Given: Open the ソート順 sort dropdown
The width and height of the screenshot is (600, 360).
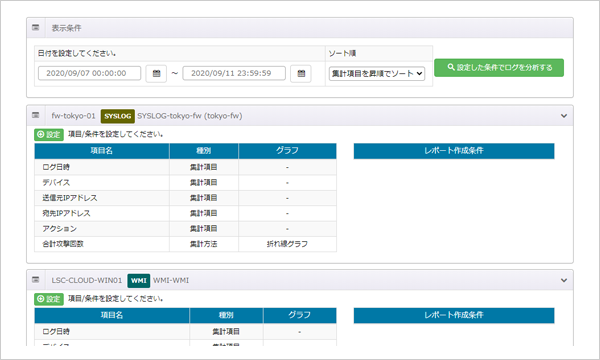Looking at the screenshot, I should pos(377,73).
